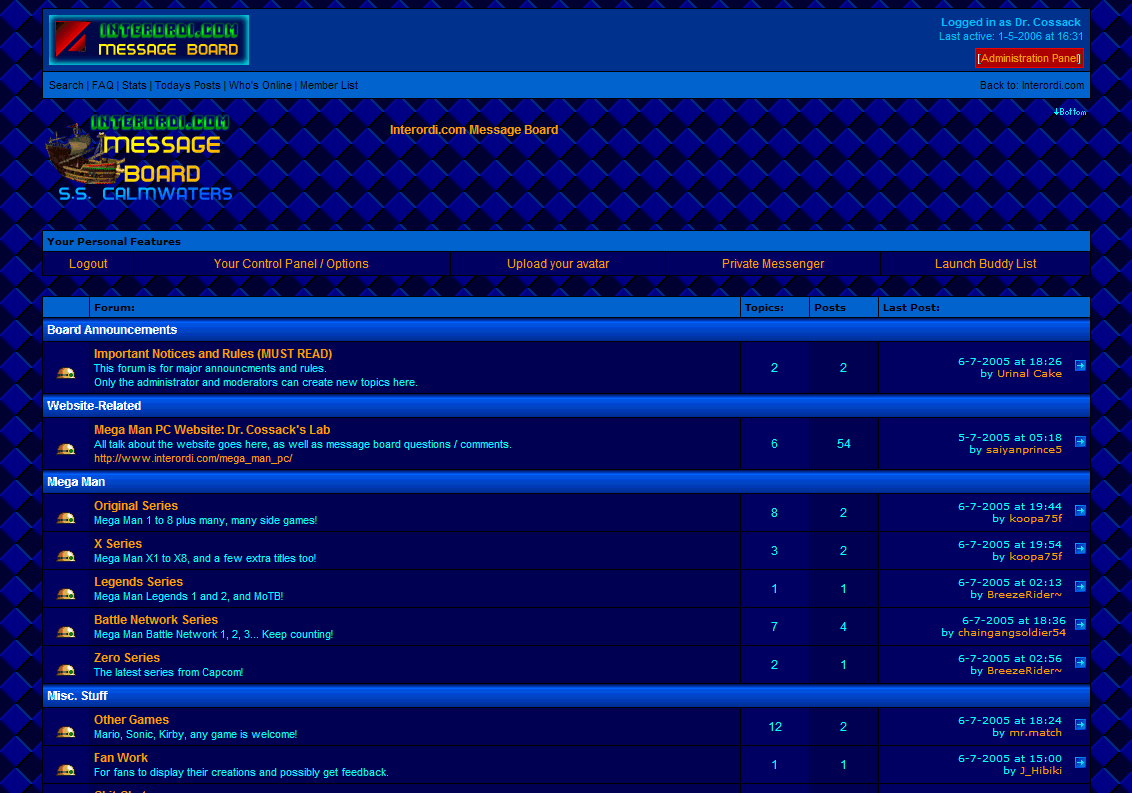Viewport: 1132px width, 793px height.
Task: Open the Member List link
Action: (328, 86)
